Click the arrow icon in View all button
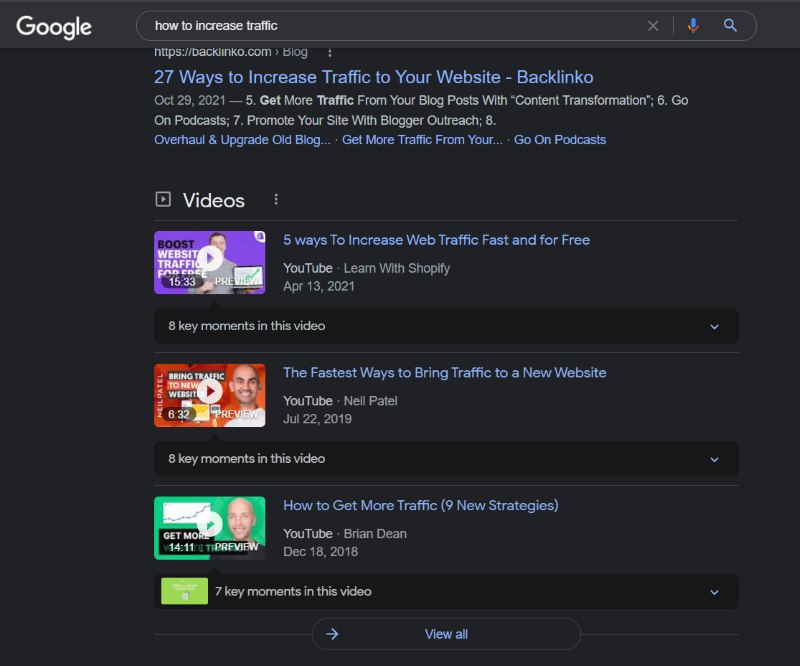 pos(332,634)
